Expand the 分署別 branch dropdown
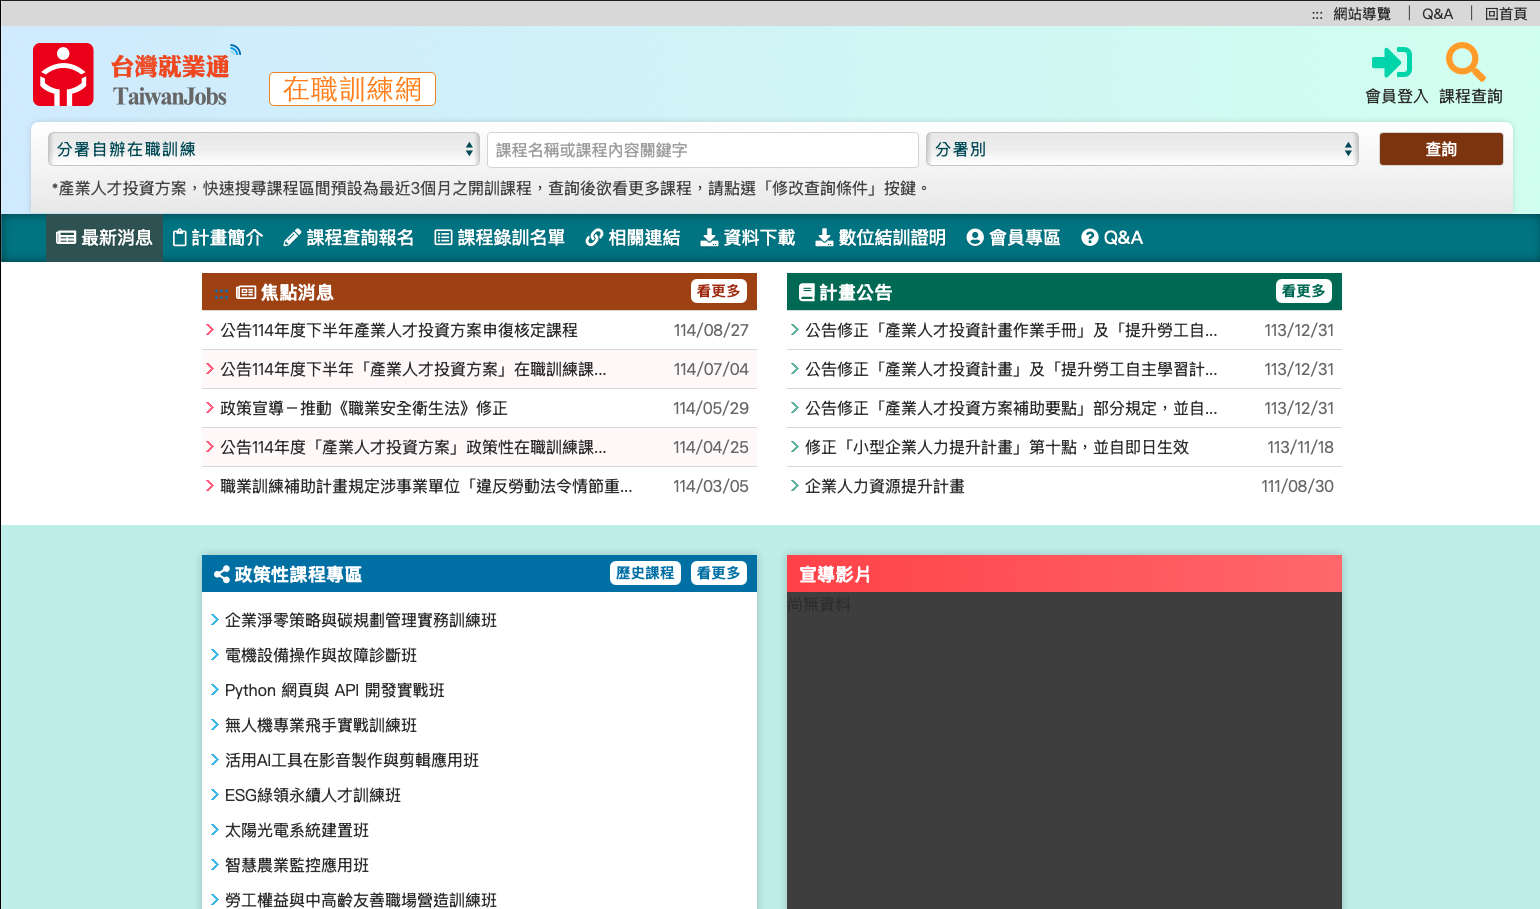This screenshot has width=1540, height=909. (1141, 149)
